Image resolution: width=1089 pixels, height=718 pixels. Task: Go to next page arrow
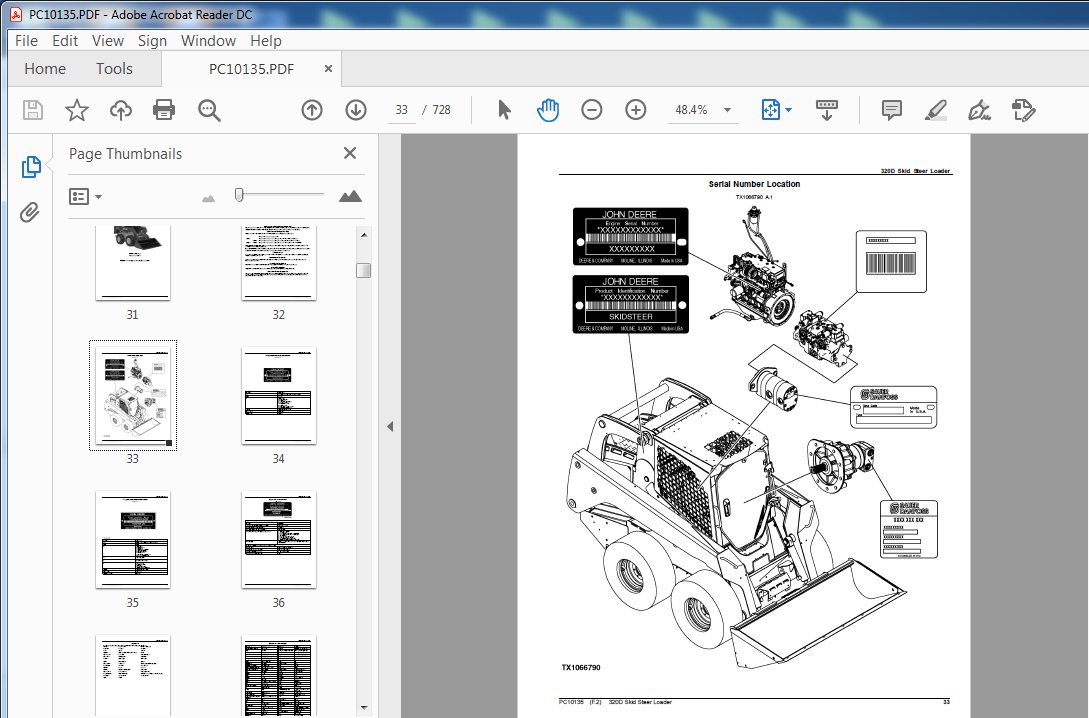pos(356,110)
